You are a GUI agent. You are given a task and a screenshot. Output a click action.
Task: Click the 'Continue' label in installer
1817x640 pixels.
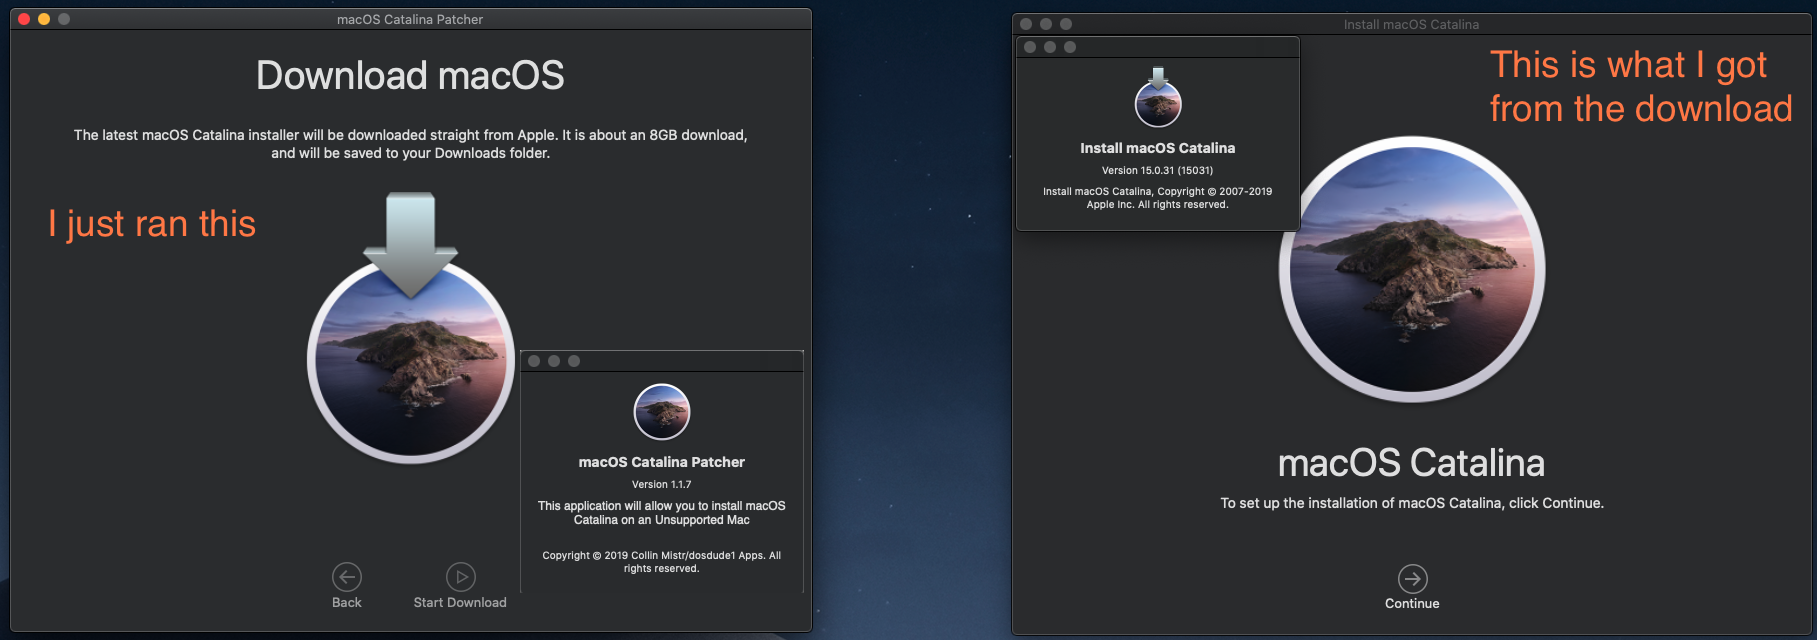[1412, 603]
